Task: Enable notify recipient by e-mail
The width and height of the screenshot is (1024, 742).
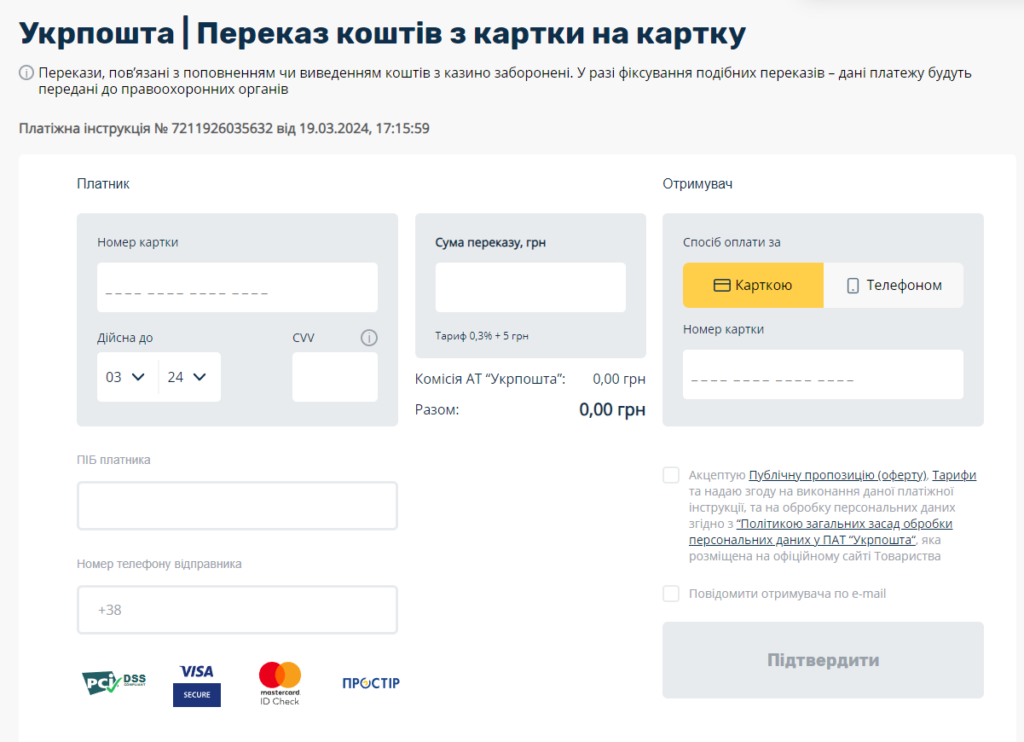Action: tap(671, 593)
